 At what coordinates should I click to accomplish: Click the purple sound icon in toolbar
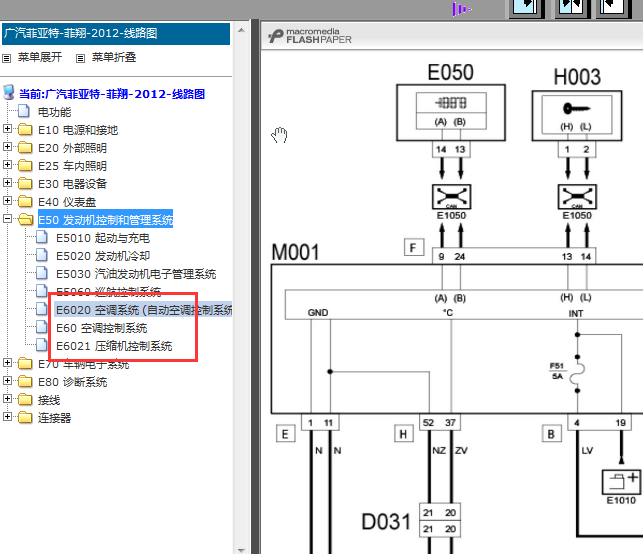click(461, 9)
